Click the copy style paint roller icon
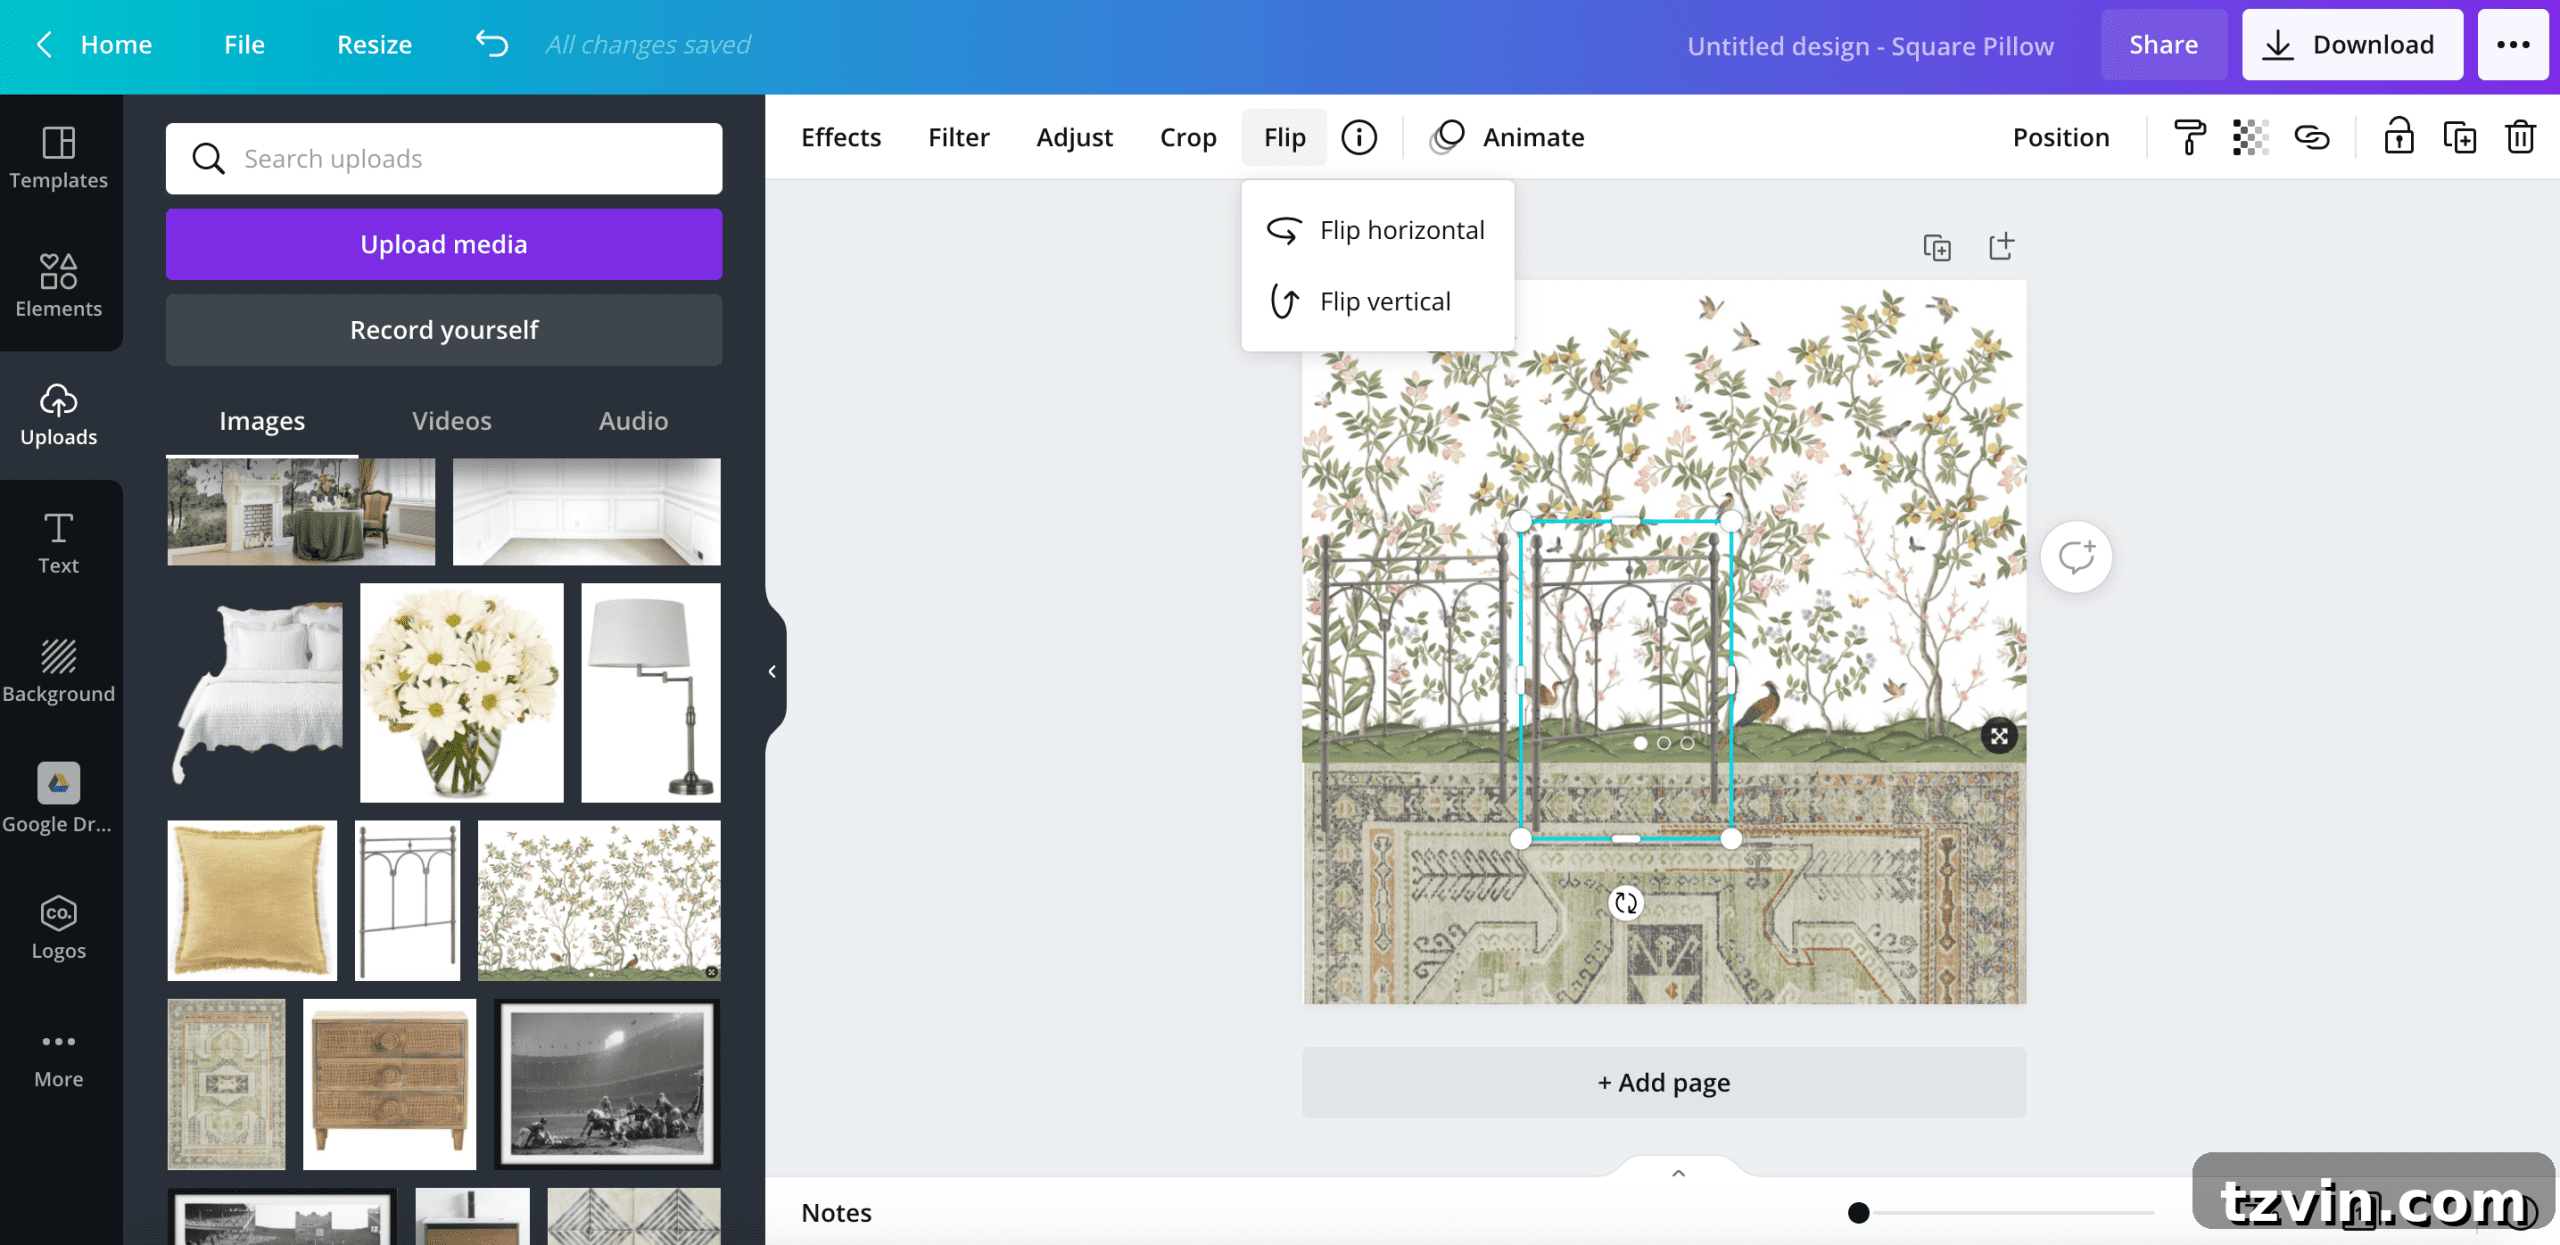This screenshot has height=1245, width=2560. click(x=2190, y=137)
